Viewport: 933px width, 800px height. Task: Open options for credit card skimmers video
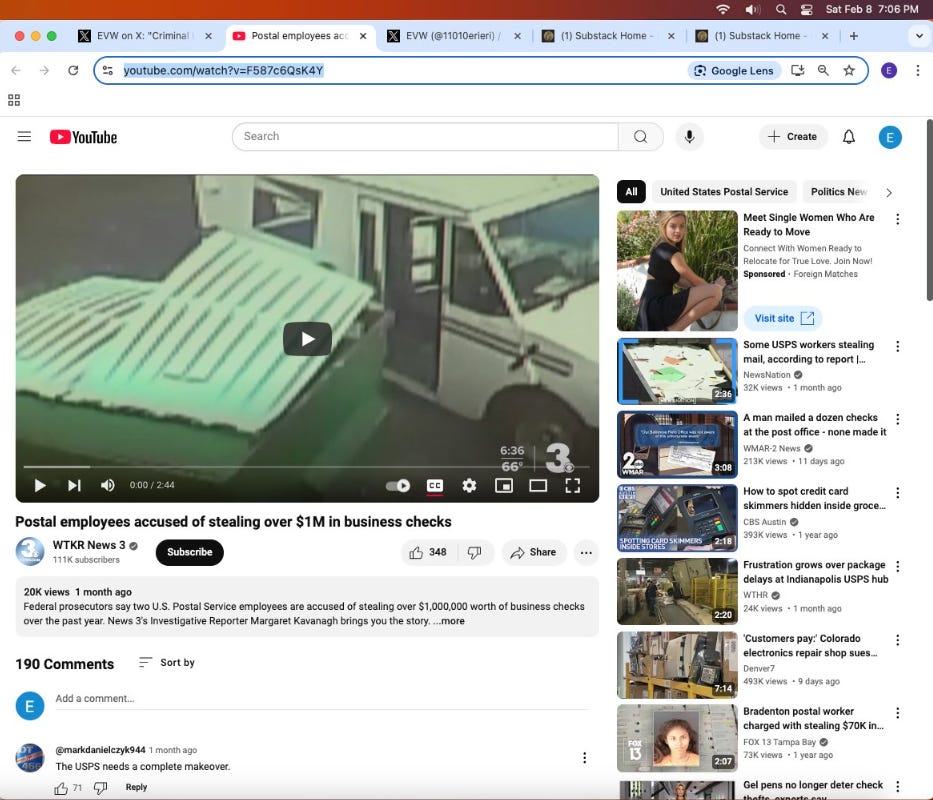pos(897,493)
